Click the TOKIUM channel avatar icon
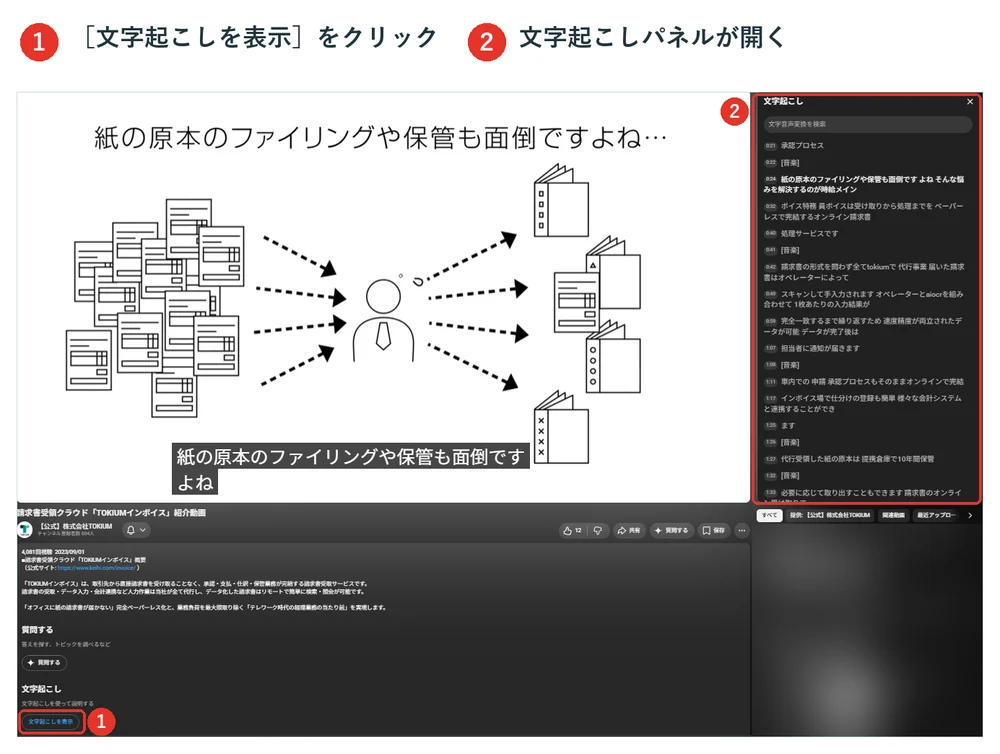 (25, 529)
